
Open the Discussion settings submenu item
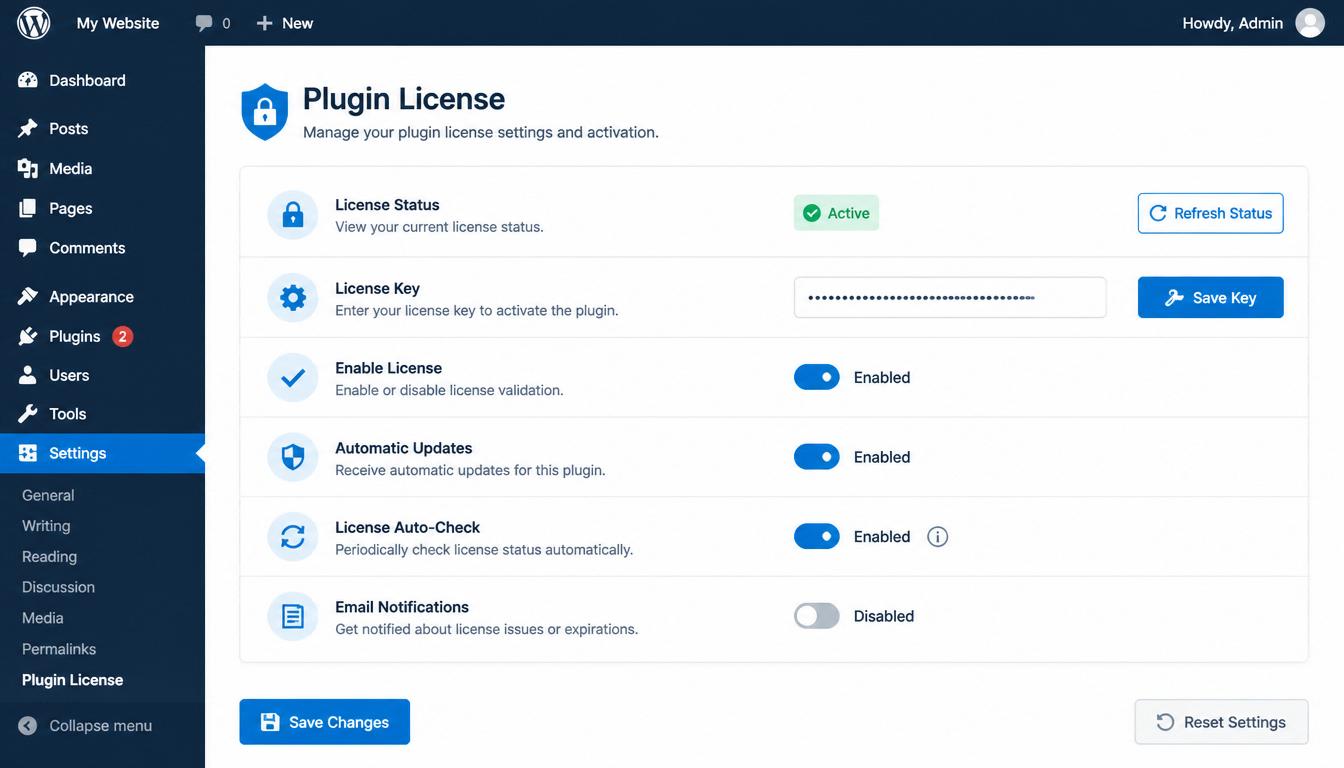(58, 587)
